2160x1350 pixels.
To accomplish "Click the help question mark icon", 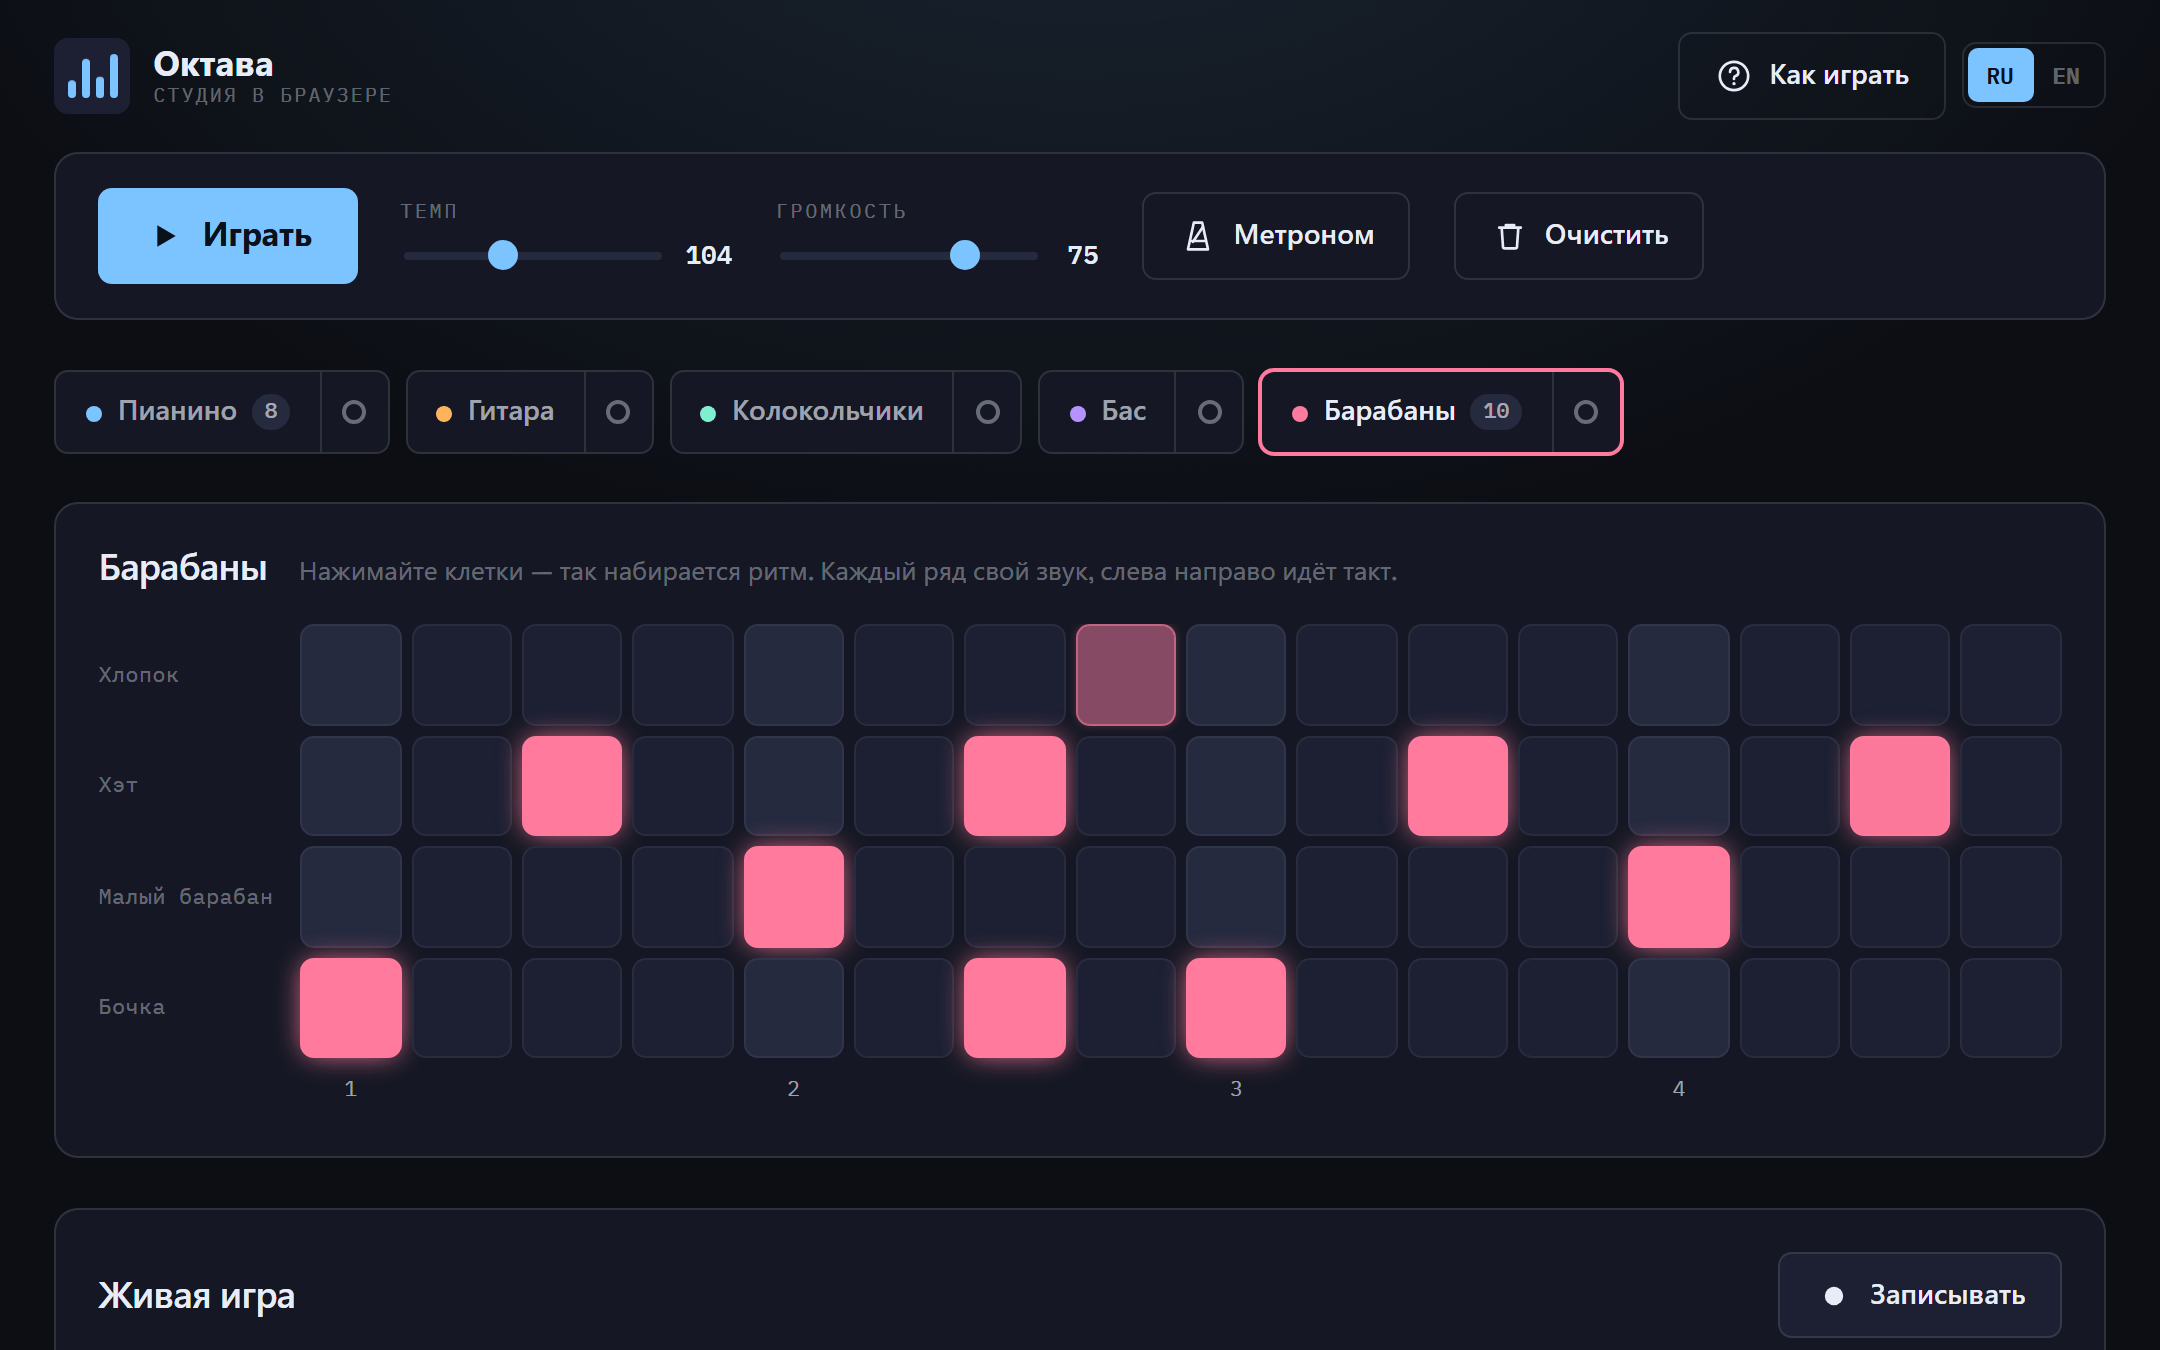I will (x=1734, y=76).
